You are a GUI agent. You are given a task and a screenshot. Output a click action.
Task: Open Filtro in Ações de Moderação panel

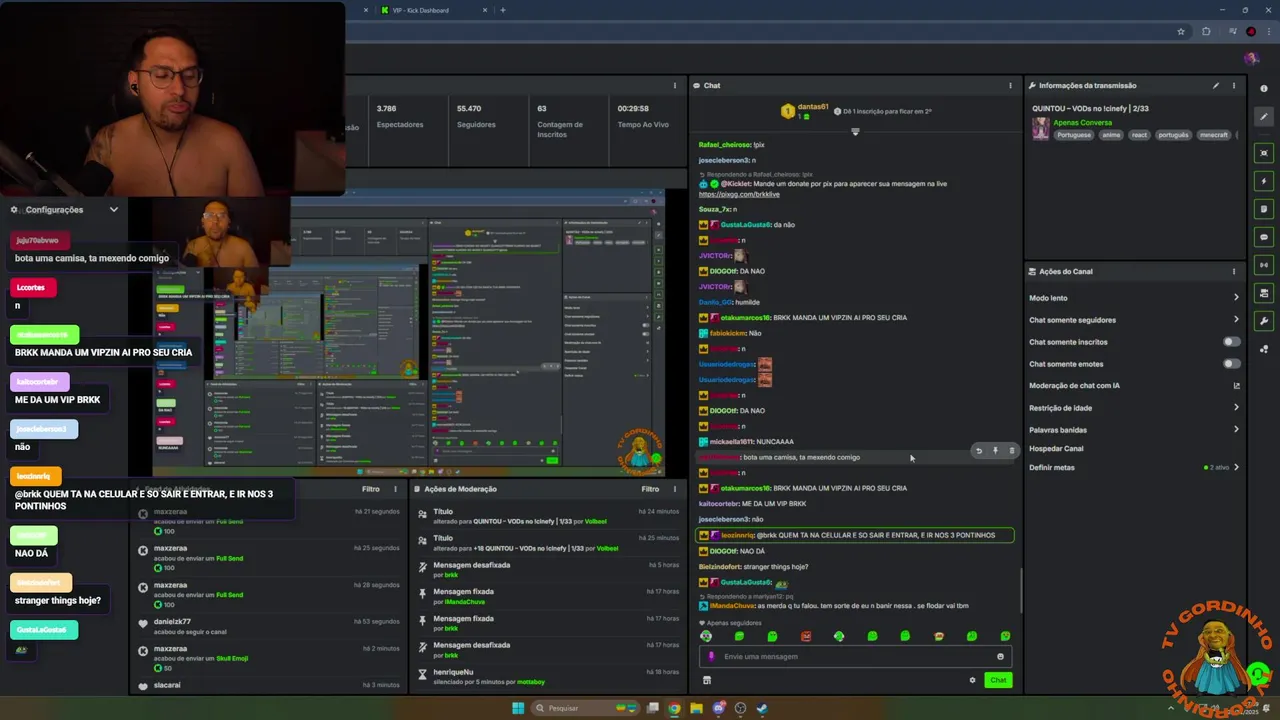pos(651,490)
